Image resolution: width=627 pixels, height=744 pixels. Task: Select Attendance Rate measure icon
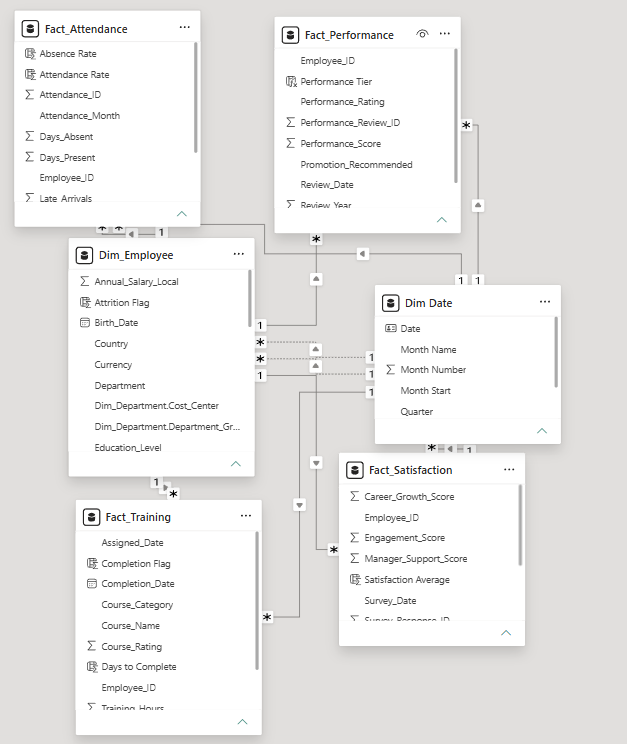pos(30,74)
